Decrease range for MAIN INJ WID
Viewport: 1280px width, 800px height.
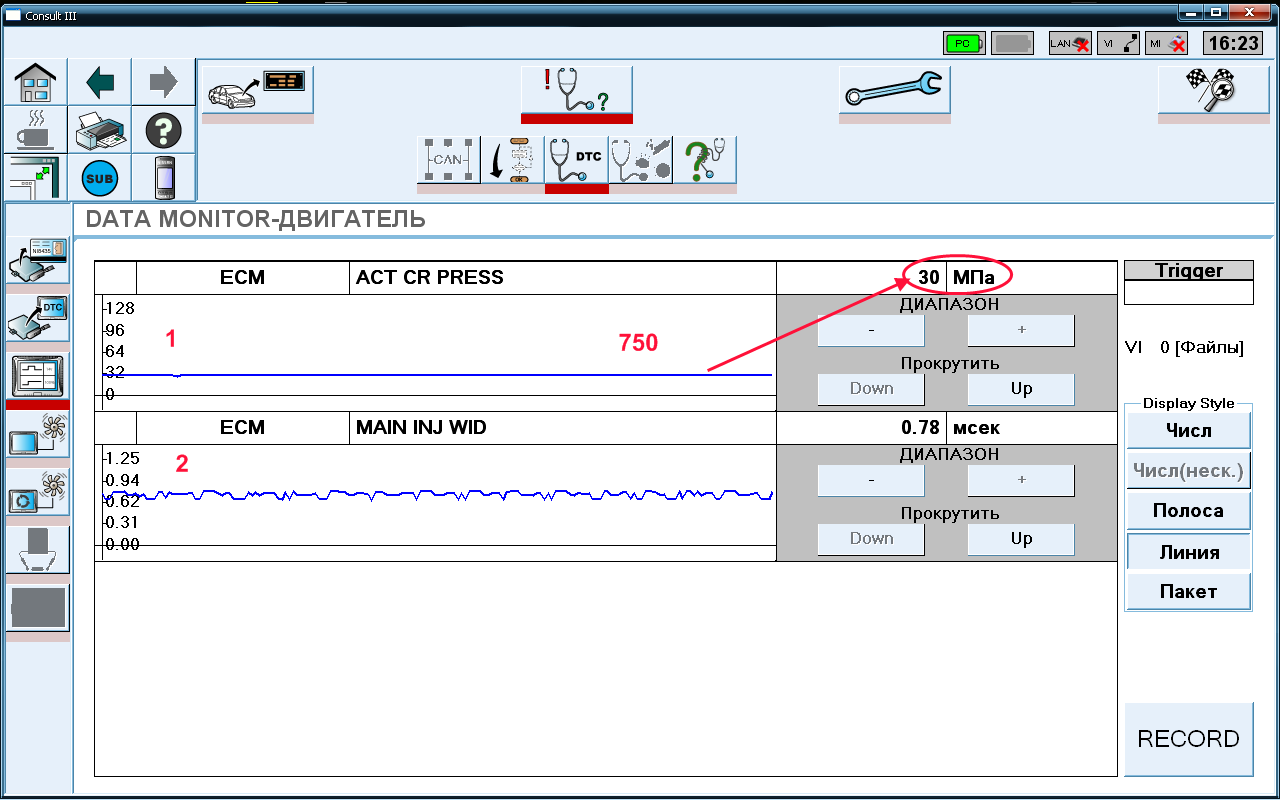(x=871, y=480)
